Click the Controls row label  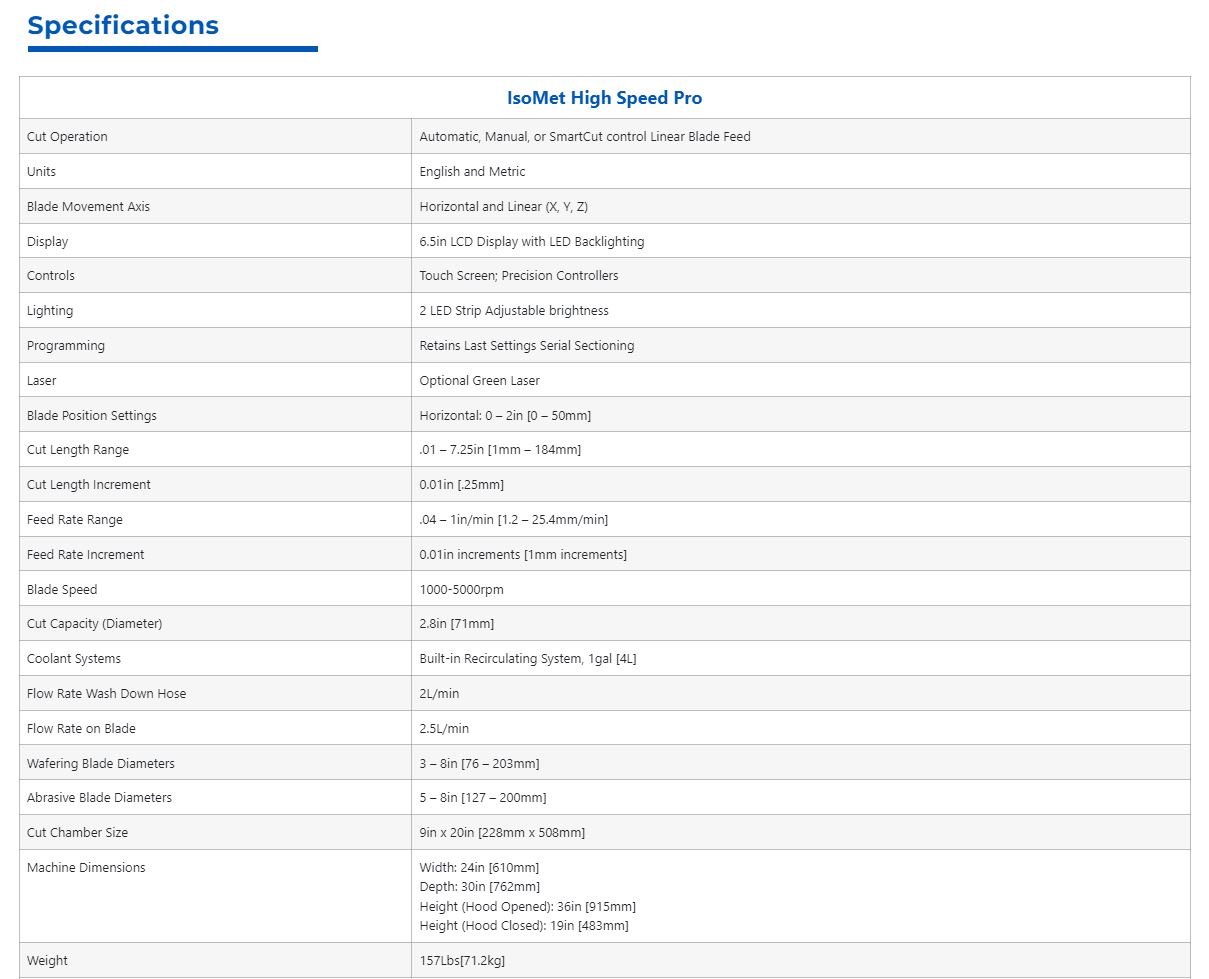click(x=51, y=276)
